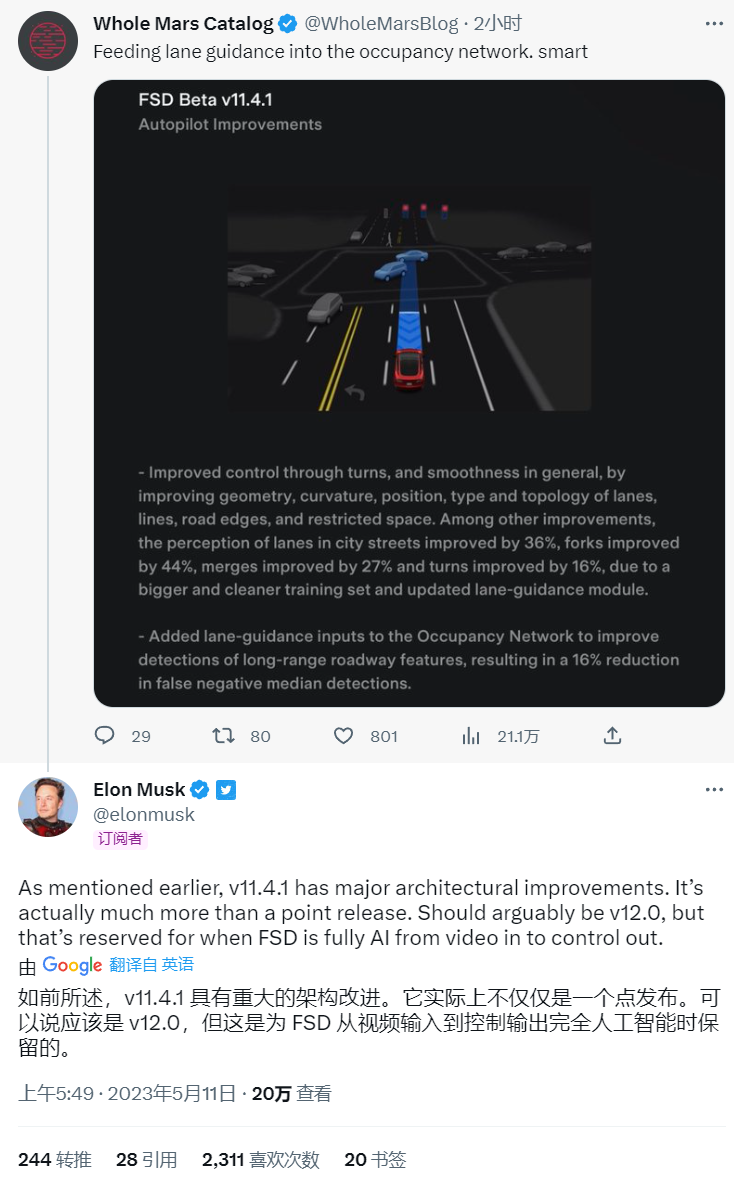Retweet via the icon showing 80
The image size is (734, 1191).
coord(223,735)
